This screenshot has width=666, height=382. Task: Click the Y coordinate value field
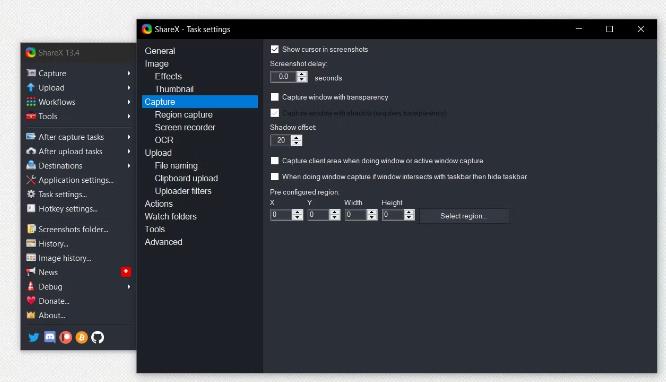tap(319, 215)
